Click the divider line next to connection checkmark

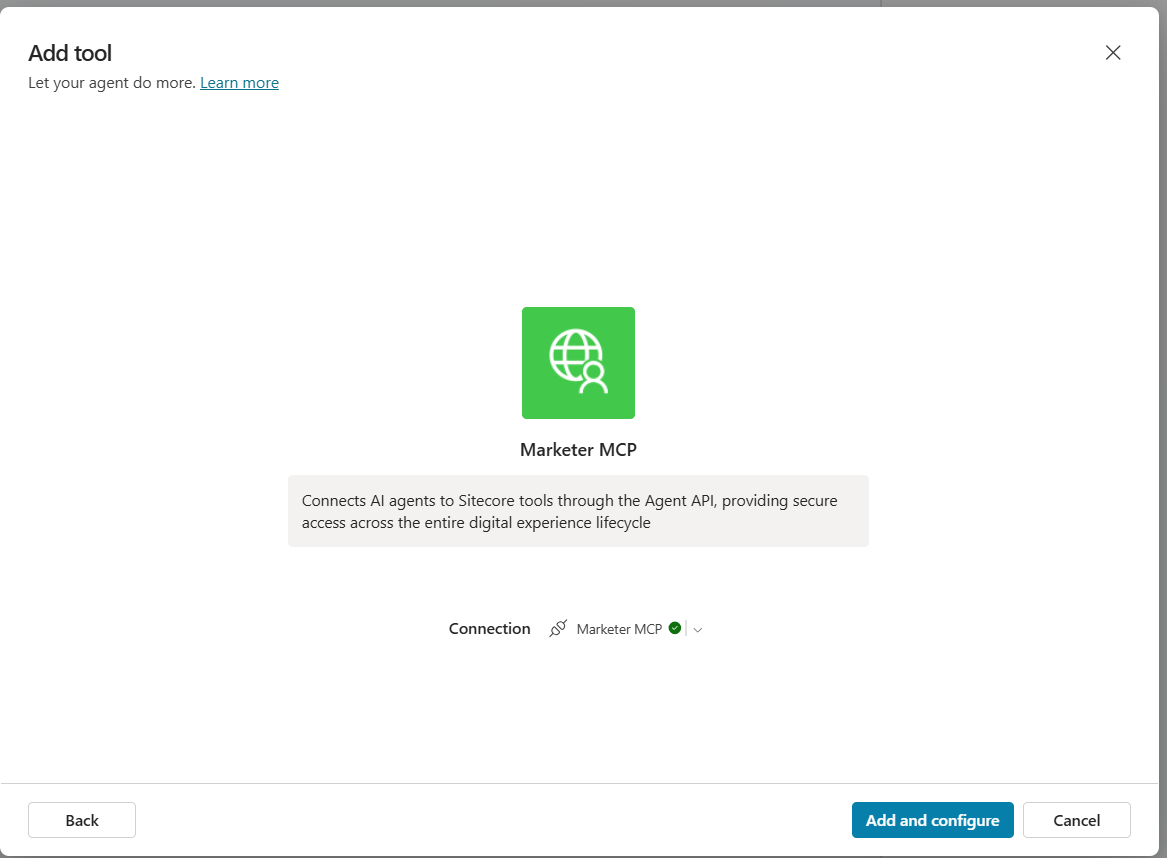[687, 629]
